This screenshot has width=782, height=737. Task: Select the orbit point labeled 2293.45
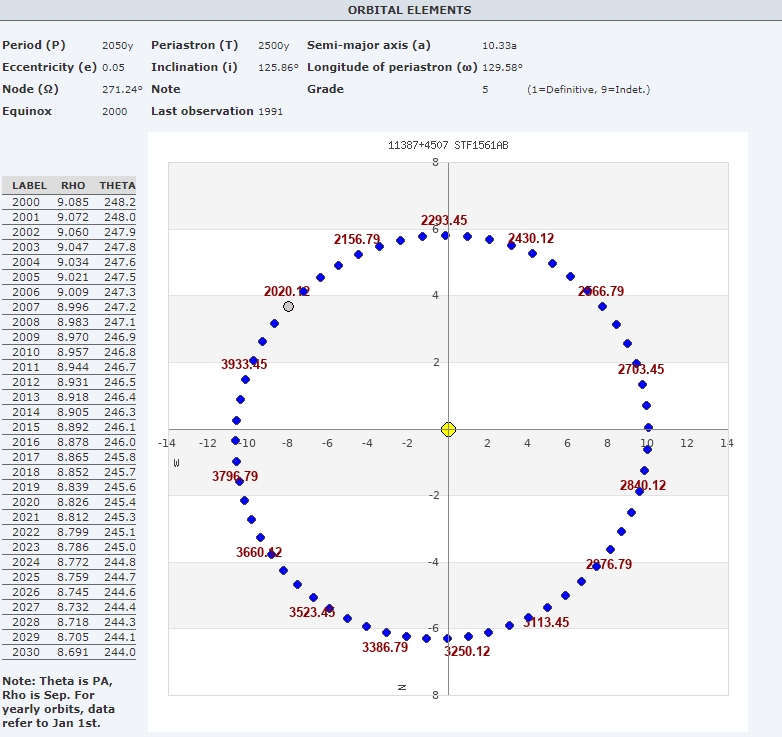[445, 235]
